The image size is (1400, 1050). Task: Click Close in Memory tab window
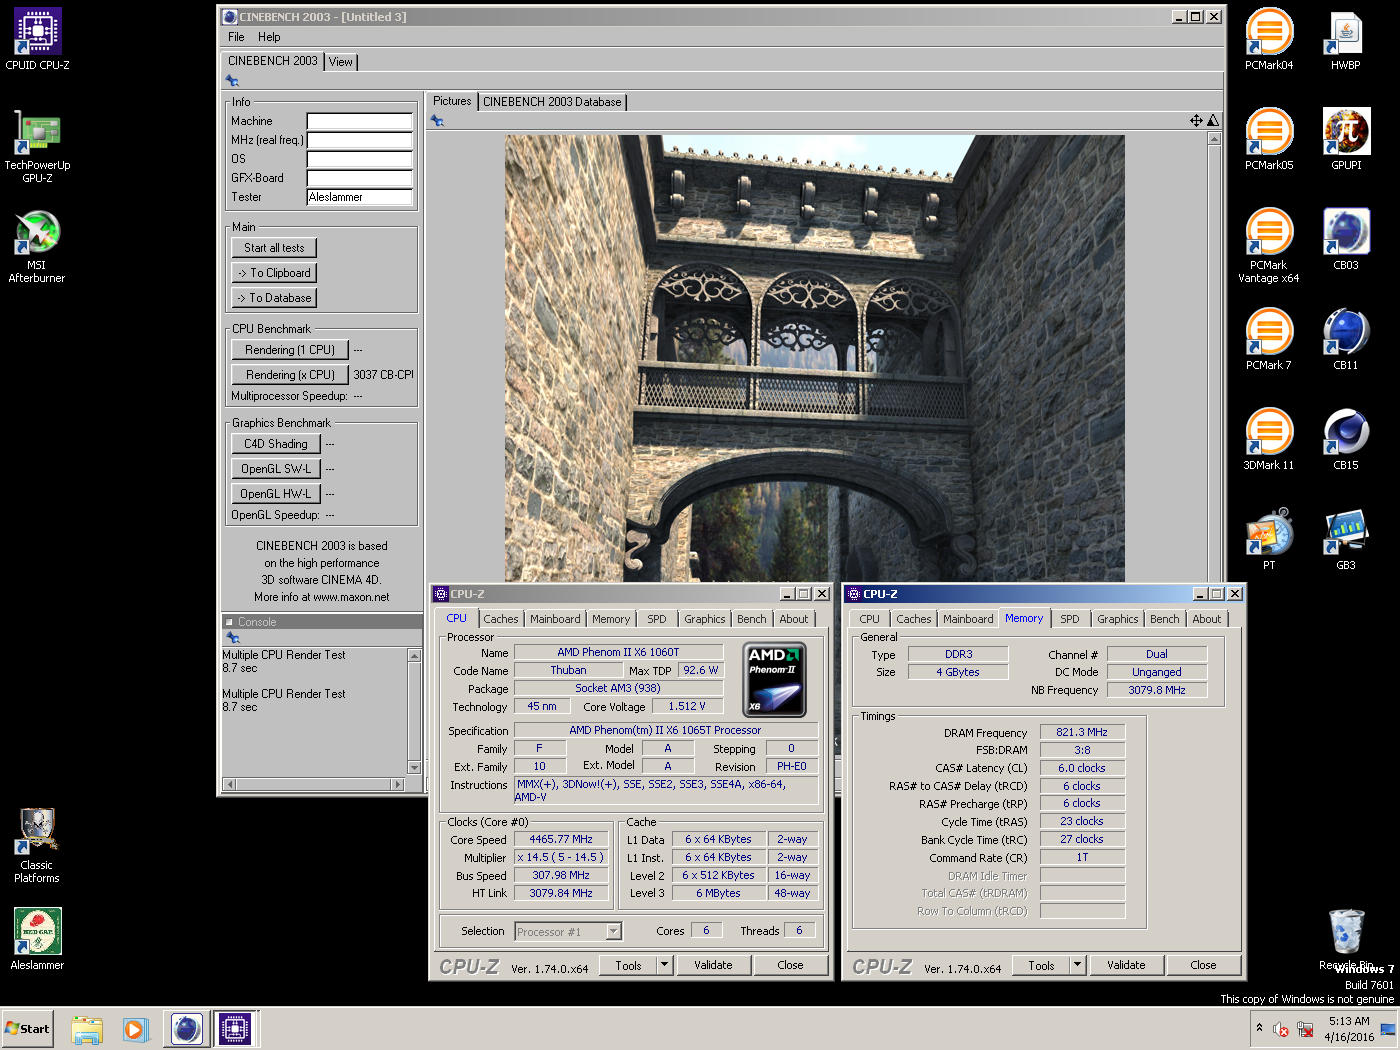pyautogui.click(x=1203, y=965)
